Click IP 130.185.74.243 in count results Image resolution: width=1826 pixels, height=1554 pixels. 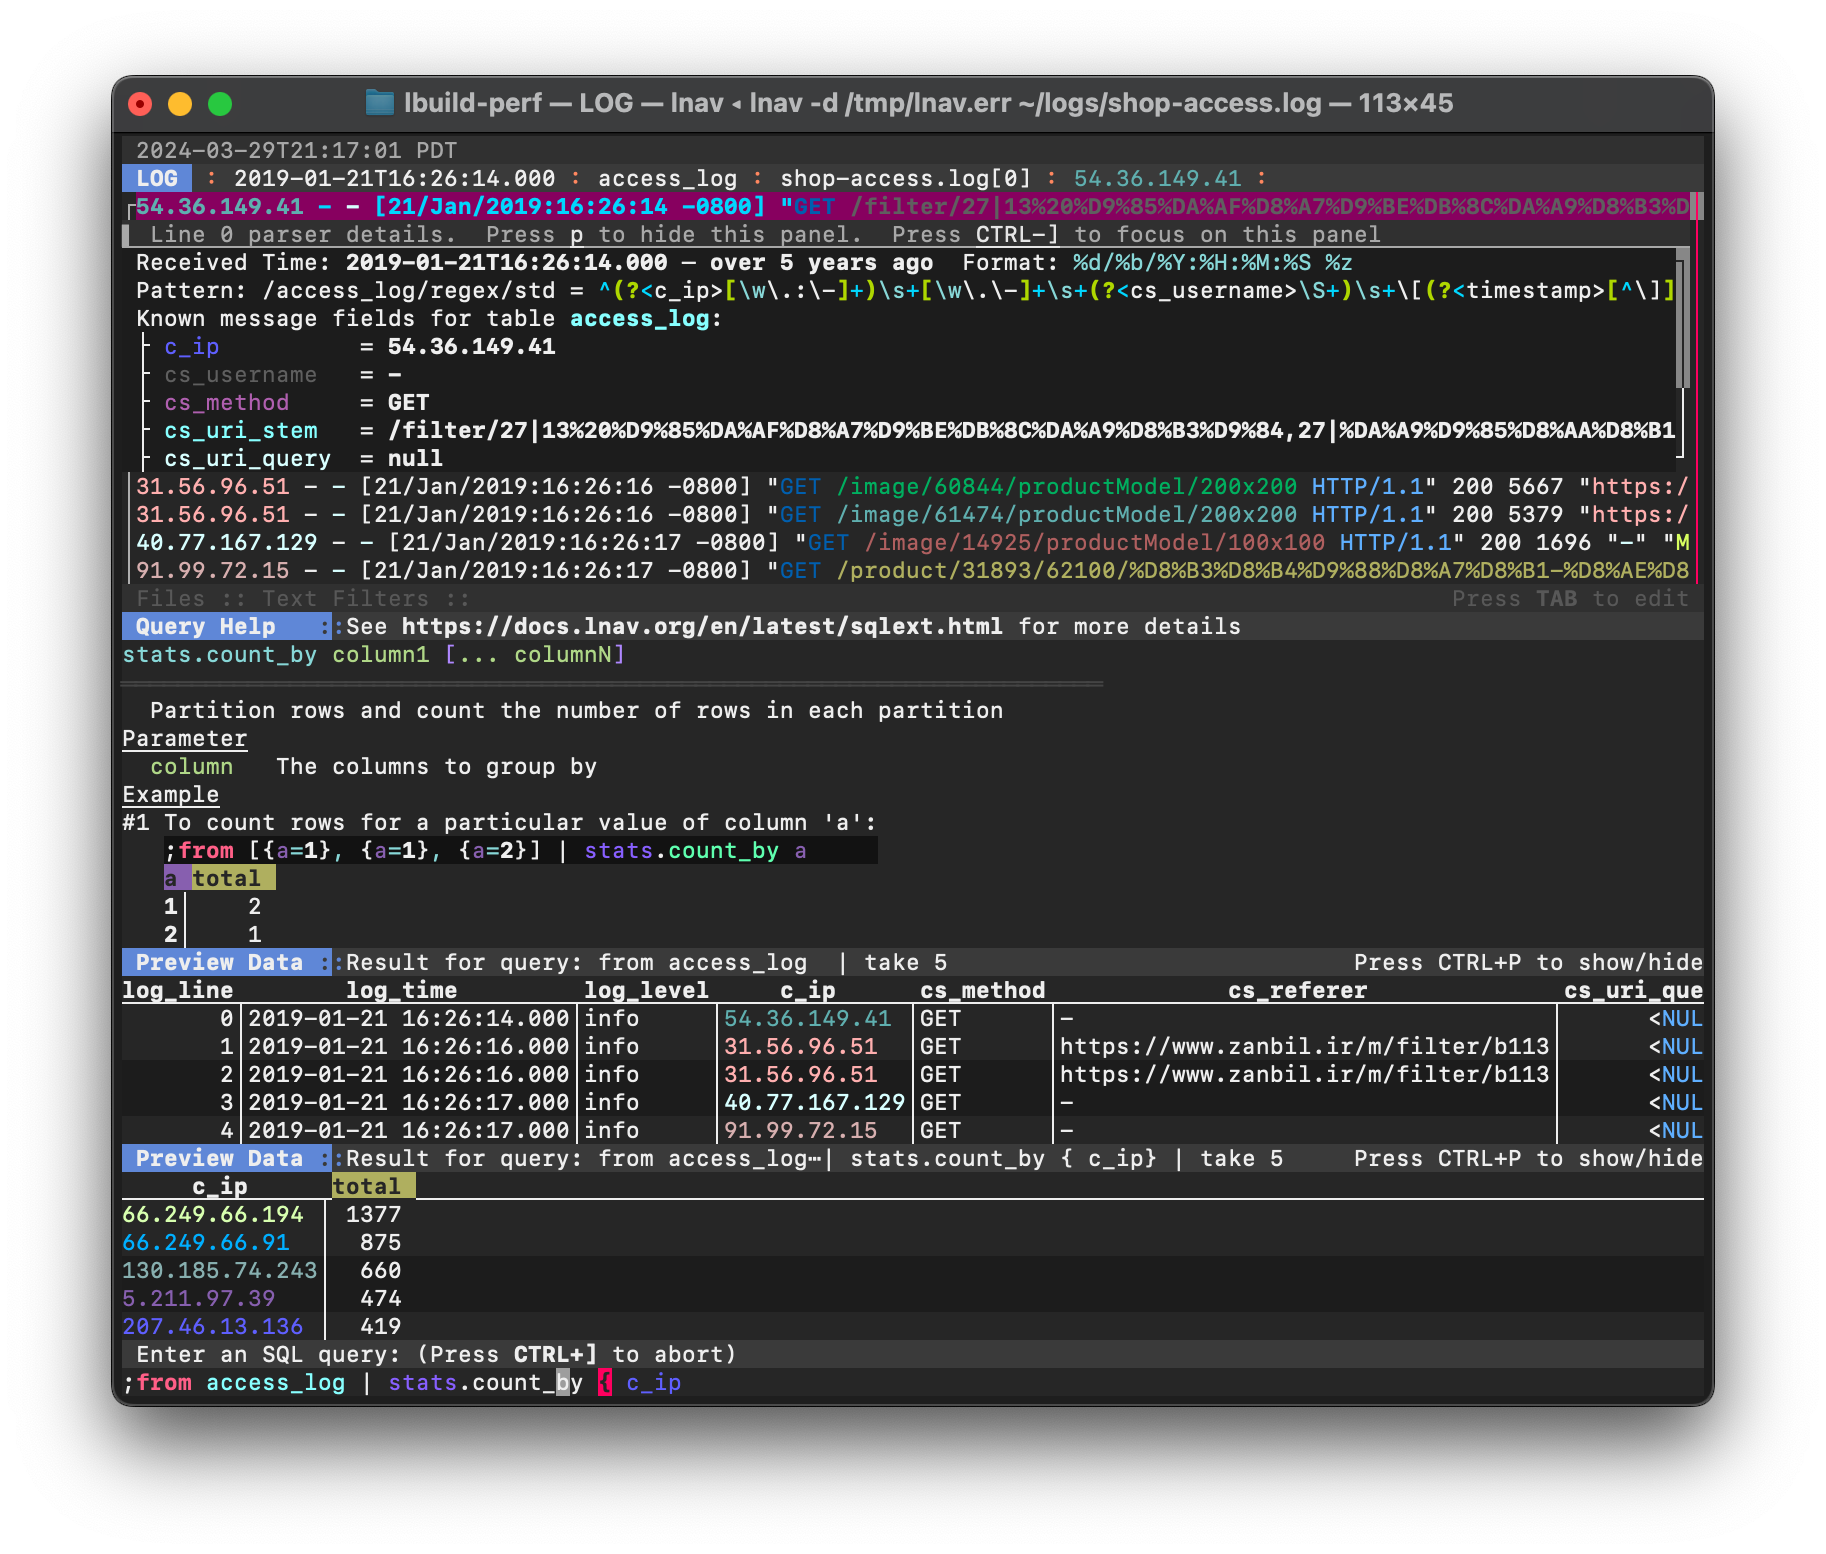[219, 1270]
